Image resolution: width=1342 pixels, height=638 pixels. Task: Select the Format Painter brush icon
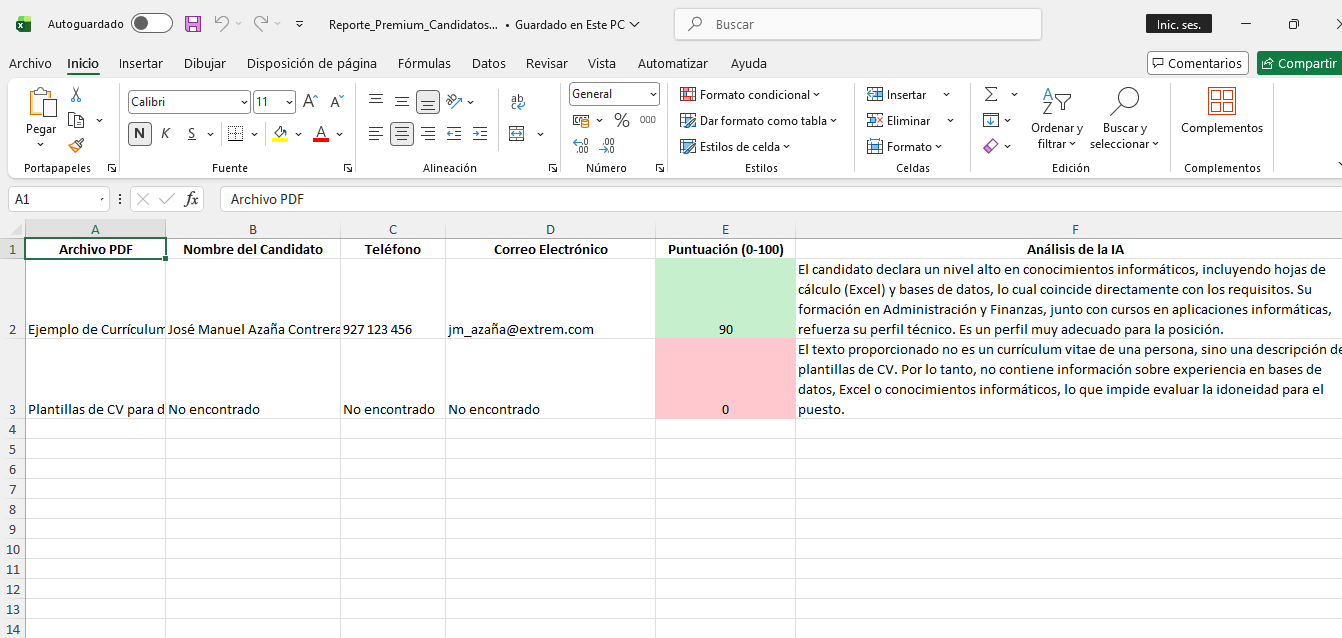point(76,145)
